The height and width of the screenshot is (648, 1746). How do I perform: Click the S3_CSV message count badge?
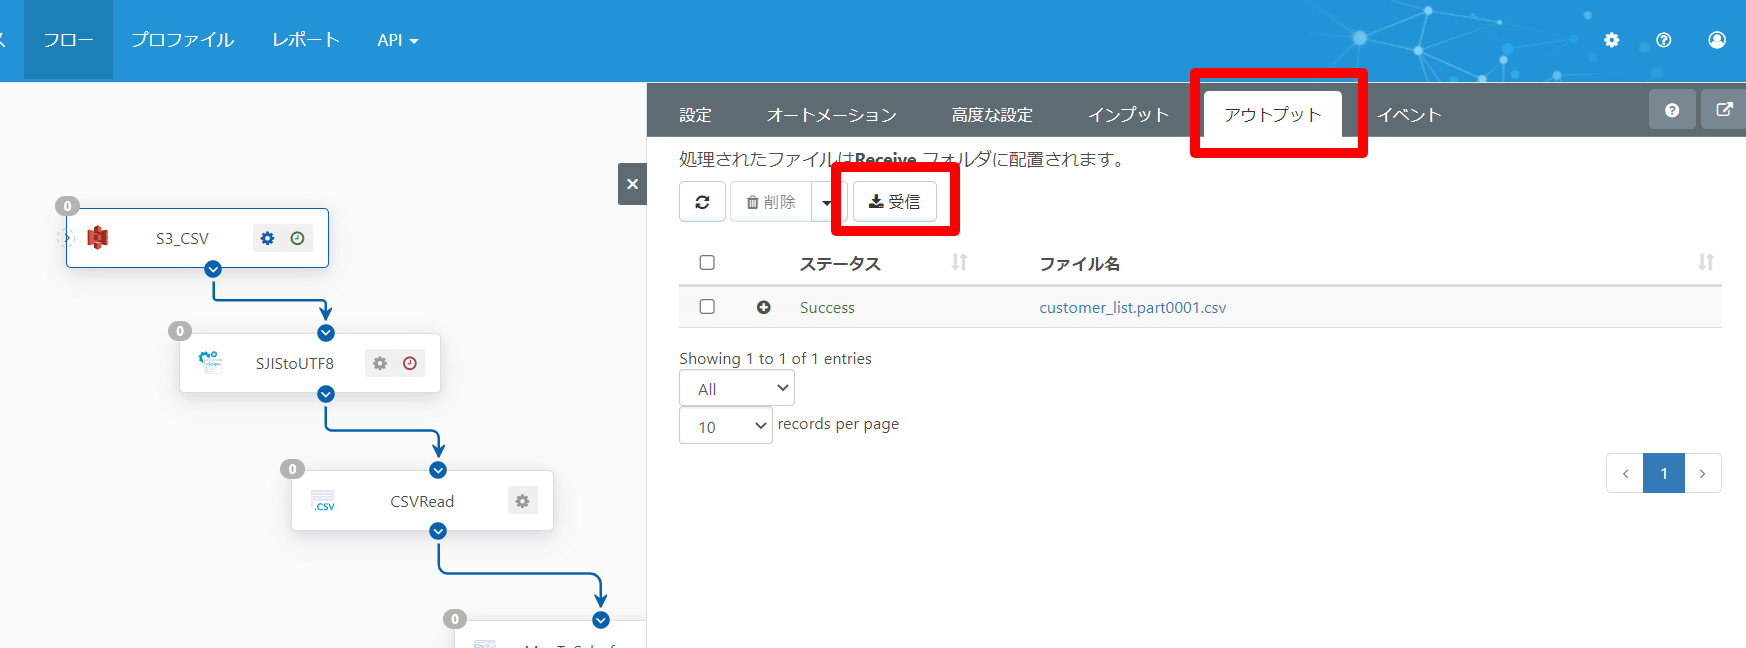point(67,206)
